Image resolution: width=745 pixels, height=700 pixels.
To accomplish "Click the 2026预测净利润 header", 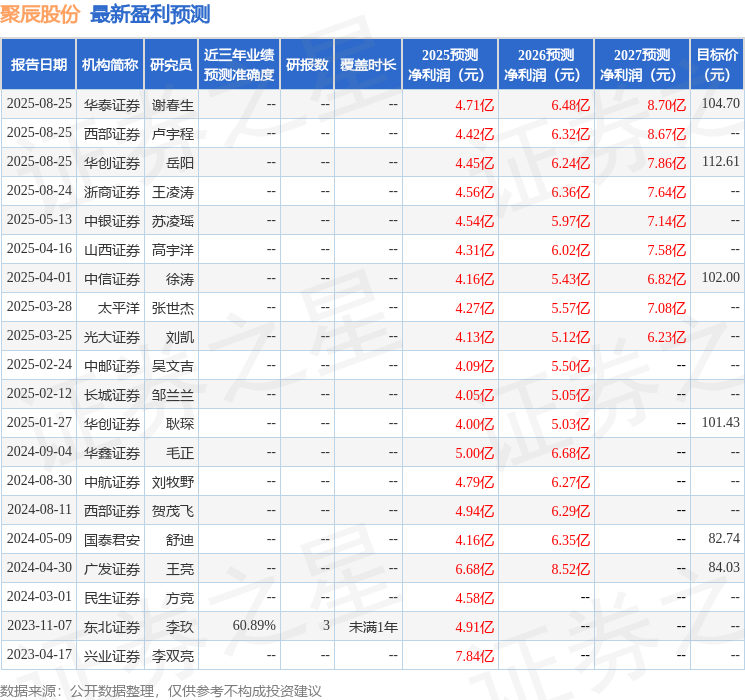I will click(x=546, y=65).
